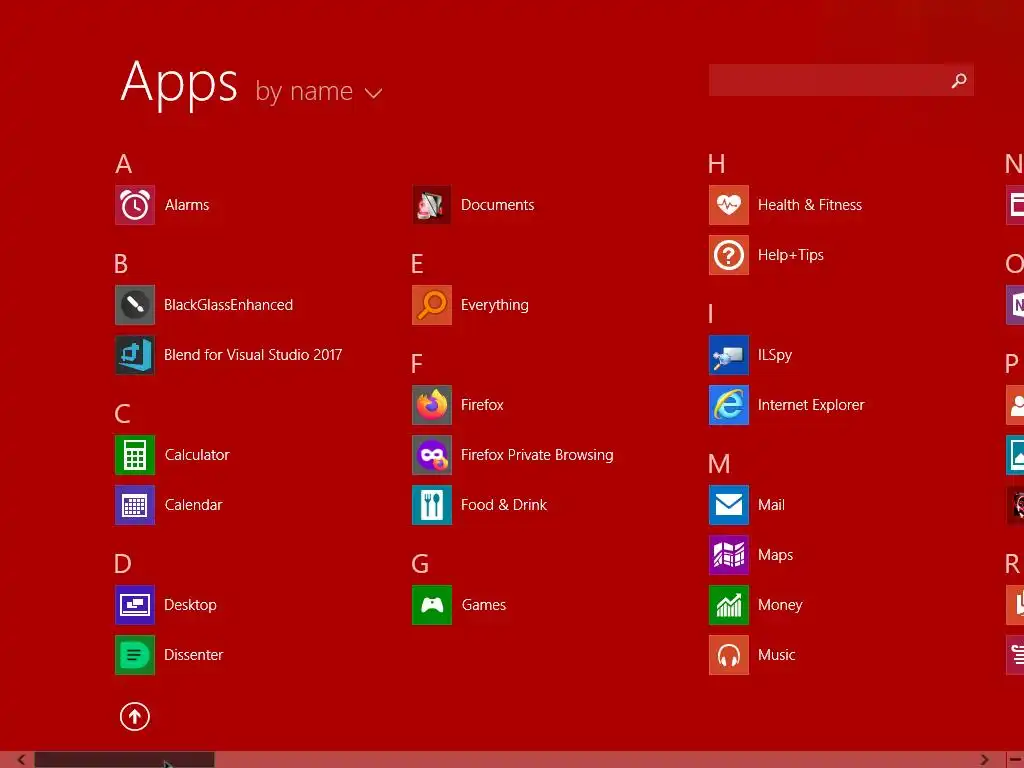
Task: Click the 'Internet Explorer' label
Action: (x=811, y=405)
